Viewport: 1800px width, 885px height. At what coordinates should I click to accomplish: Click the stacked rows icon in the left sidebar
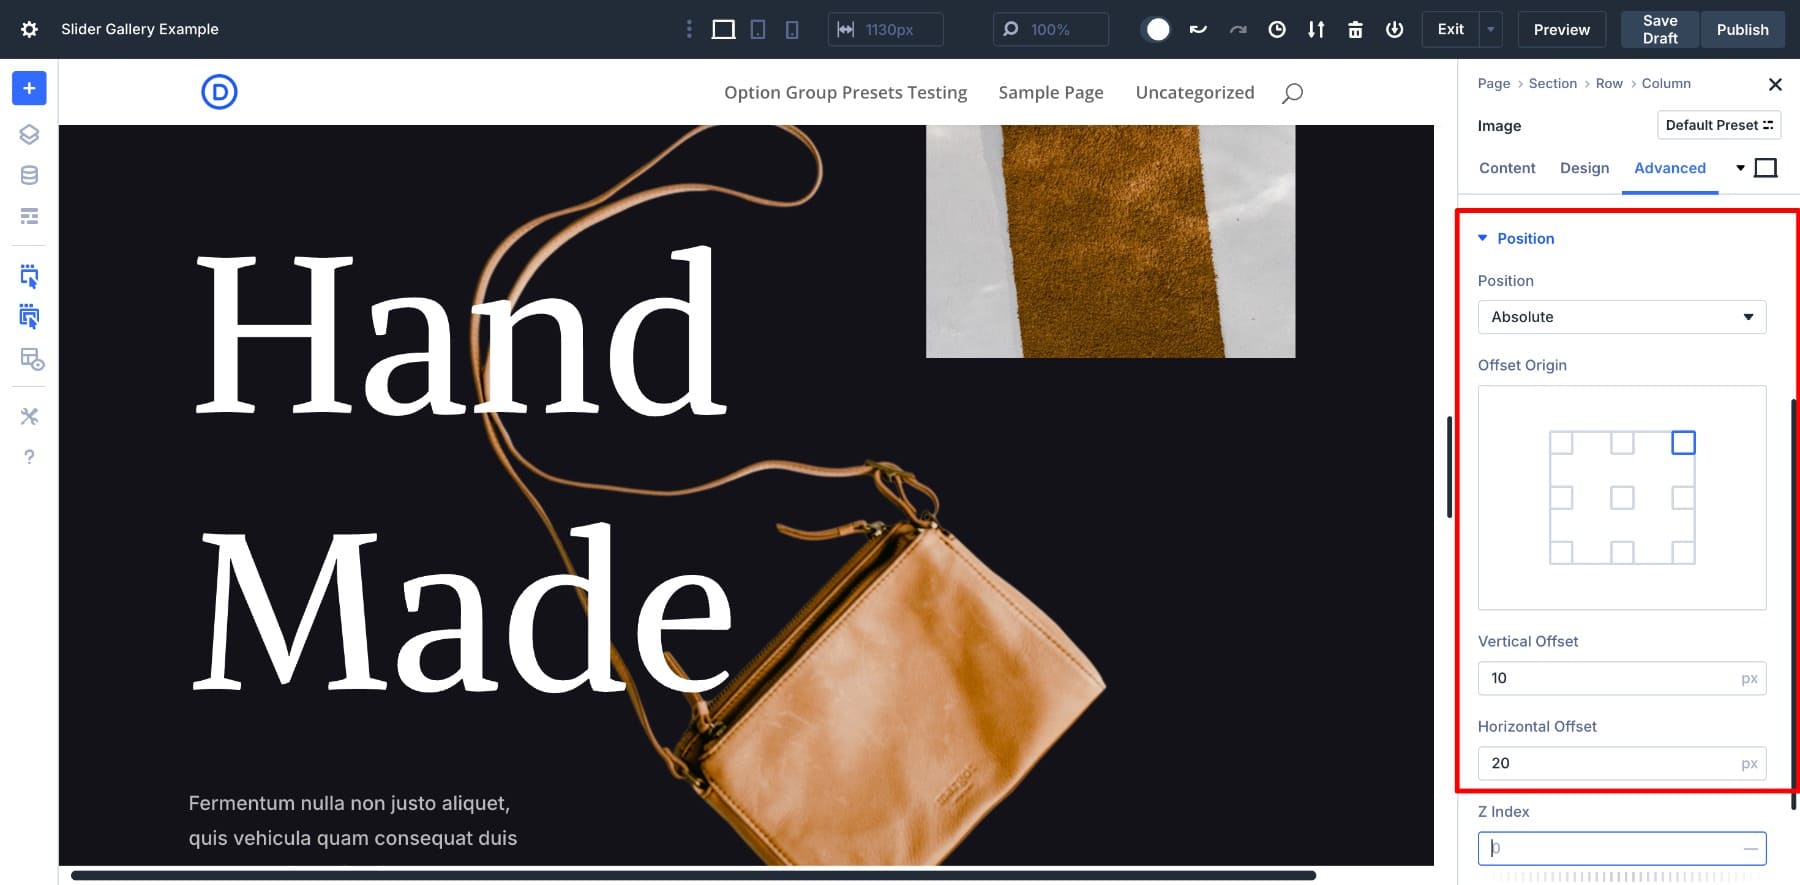click(29, 216)
